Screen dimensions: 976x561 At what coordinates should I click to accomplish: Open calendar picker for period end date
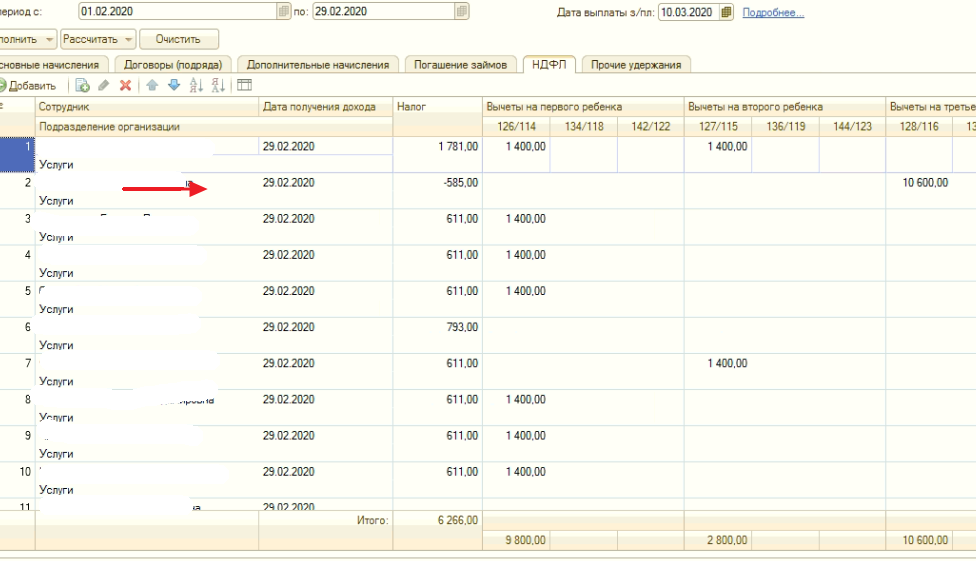(461, 12)
